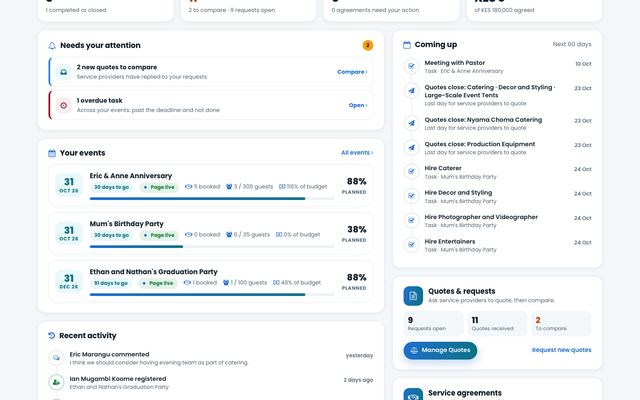Click the comment bubble icon for Eric Marangu's comment
640x400 pixels.
[x=56, y=358]
